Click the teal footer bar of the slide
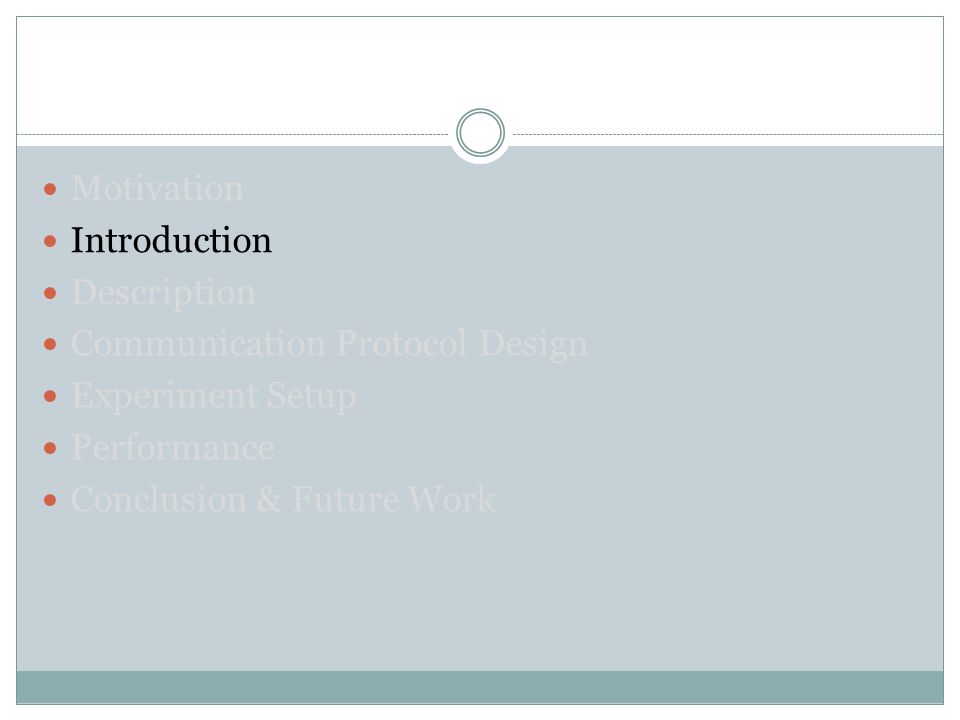Screen dimensions: 960x720 point(480,688)
